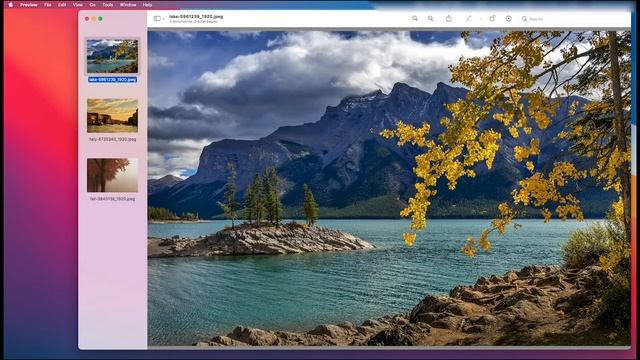Select the autumn tree thumbnail
The height and width of the screenshot is (360, 640).
click(112, 175)
